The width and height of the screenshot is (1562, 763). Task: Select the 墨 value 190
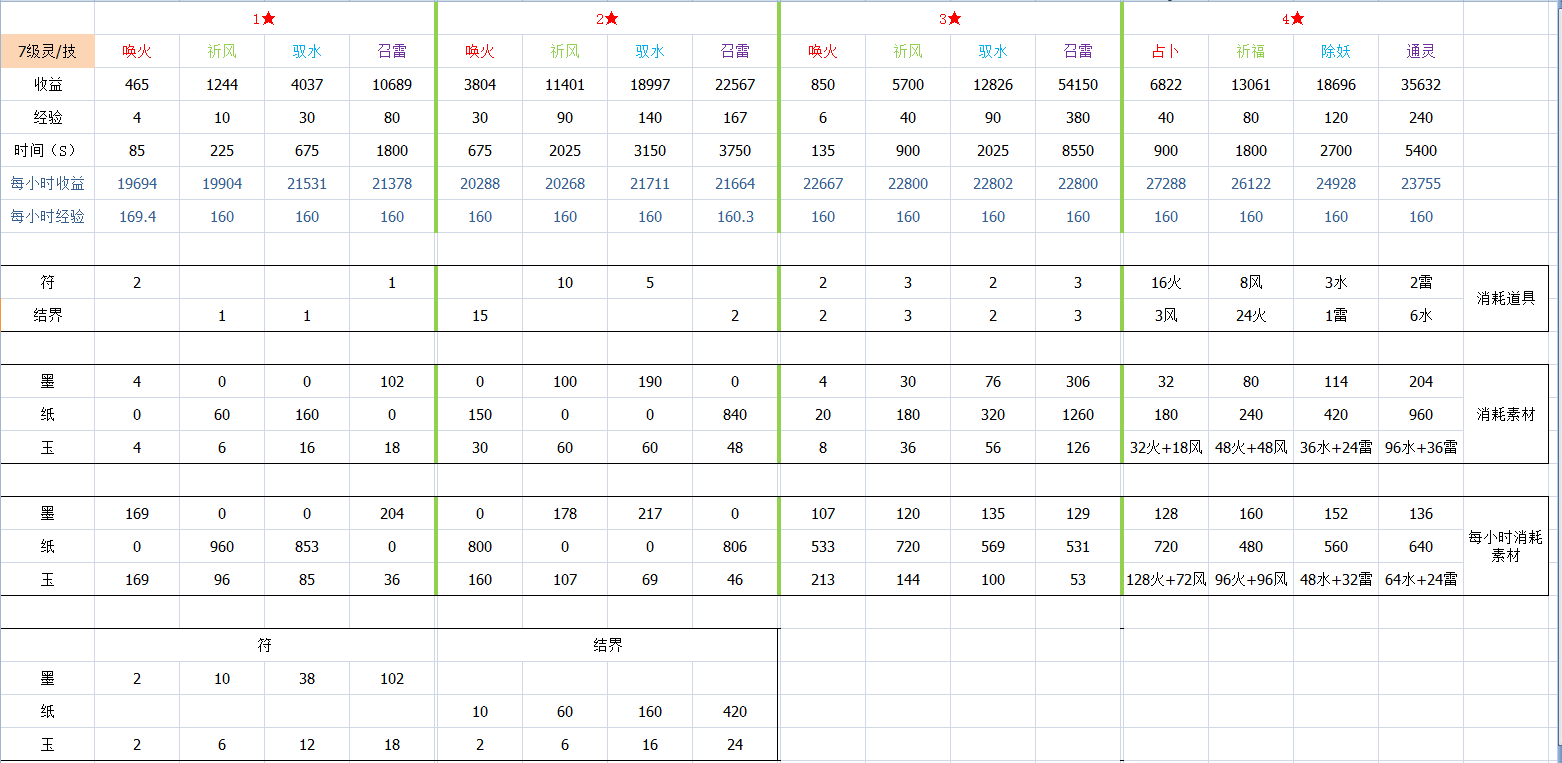pyautogui.click(x=650, y=381)
